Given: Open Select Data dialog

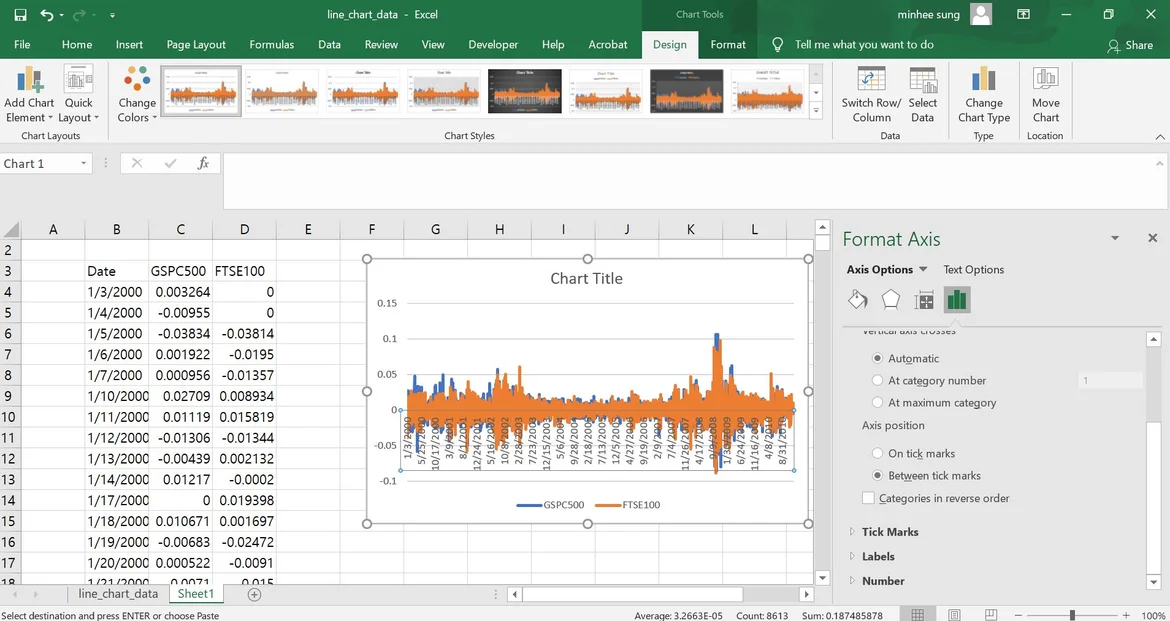Looking at the screenshot, I should [923, 80].
